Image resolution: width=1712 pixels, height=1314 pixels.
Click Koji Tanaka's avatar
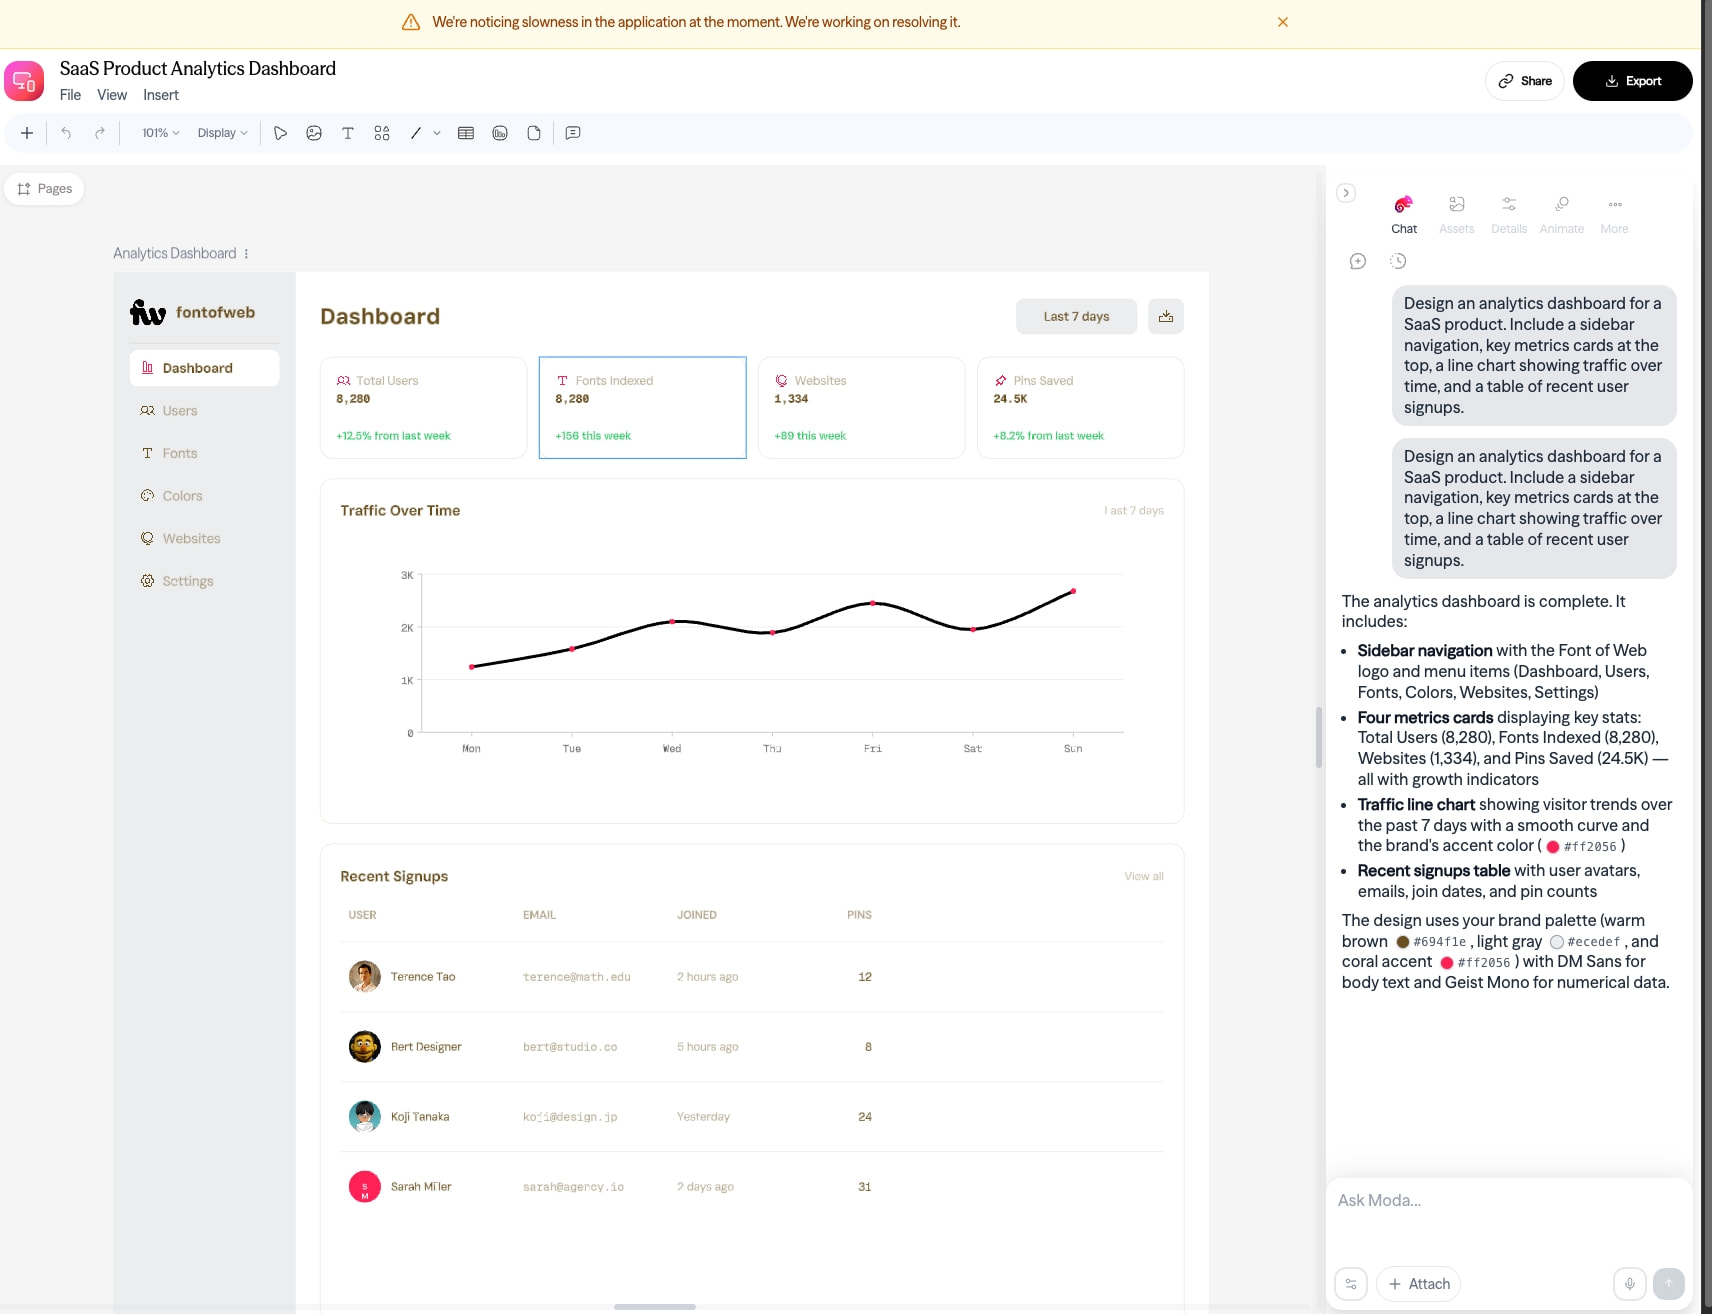pyautogui.click(x=365, y=1117)
